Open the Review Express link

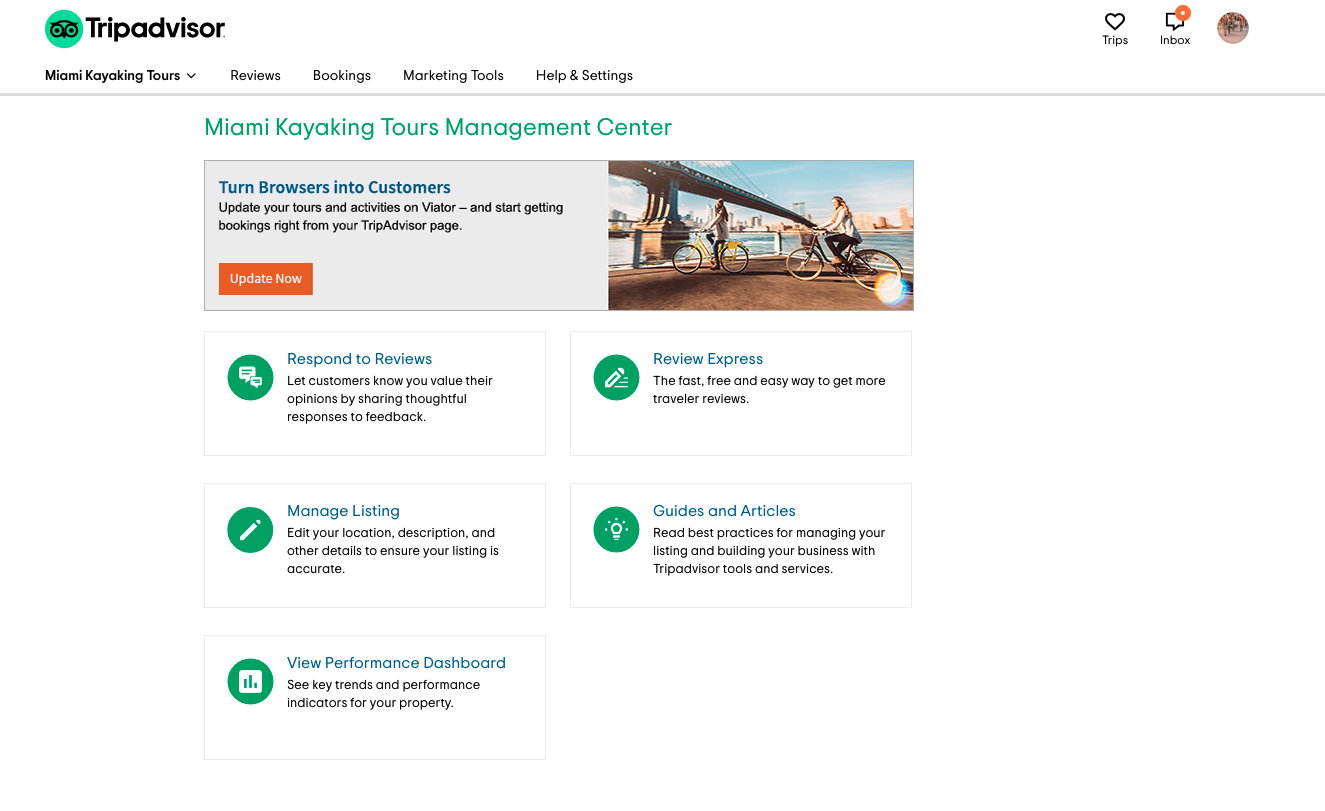708,359
